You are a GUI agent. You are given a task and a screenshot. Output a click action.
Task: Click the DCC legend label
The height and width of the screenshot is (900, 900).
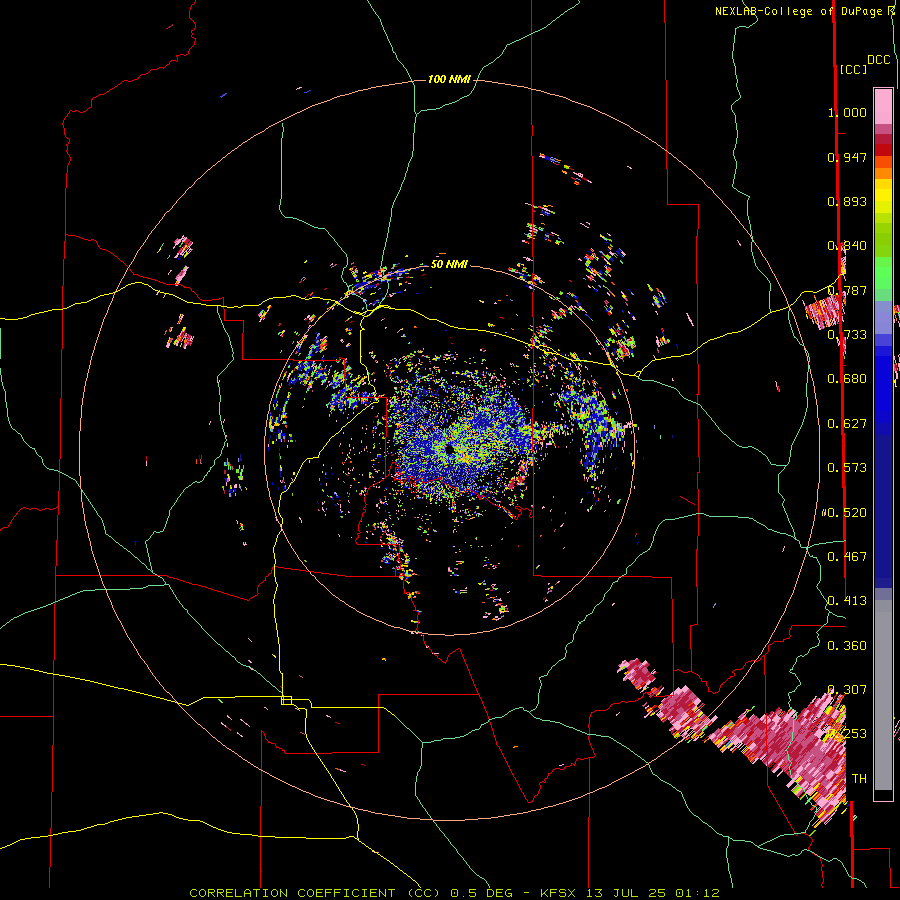(x=878, y=60)
